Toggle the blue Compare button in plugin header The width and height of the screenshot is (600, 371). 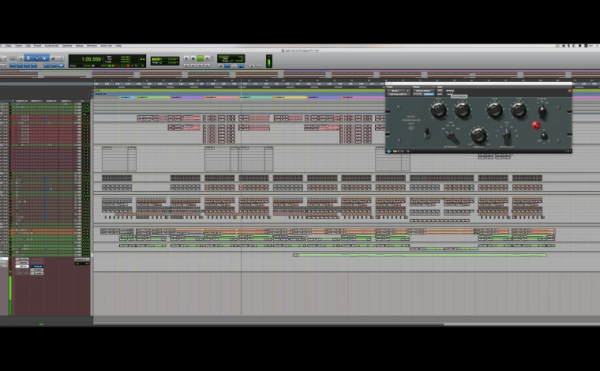pos(429,94)
